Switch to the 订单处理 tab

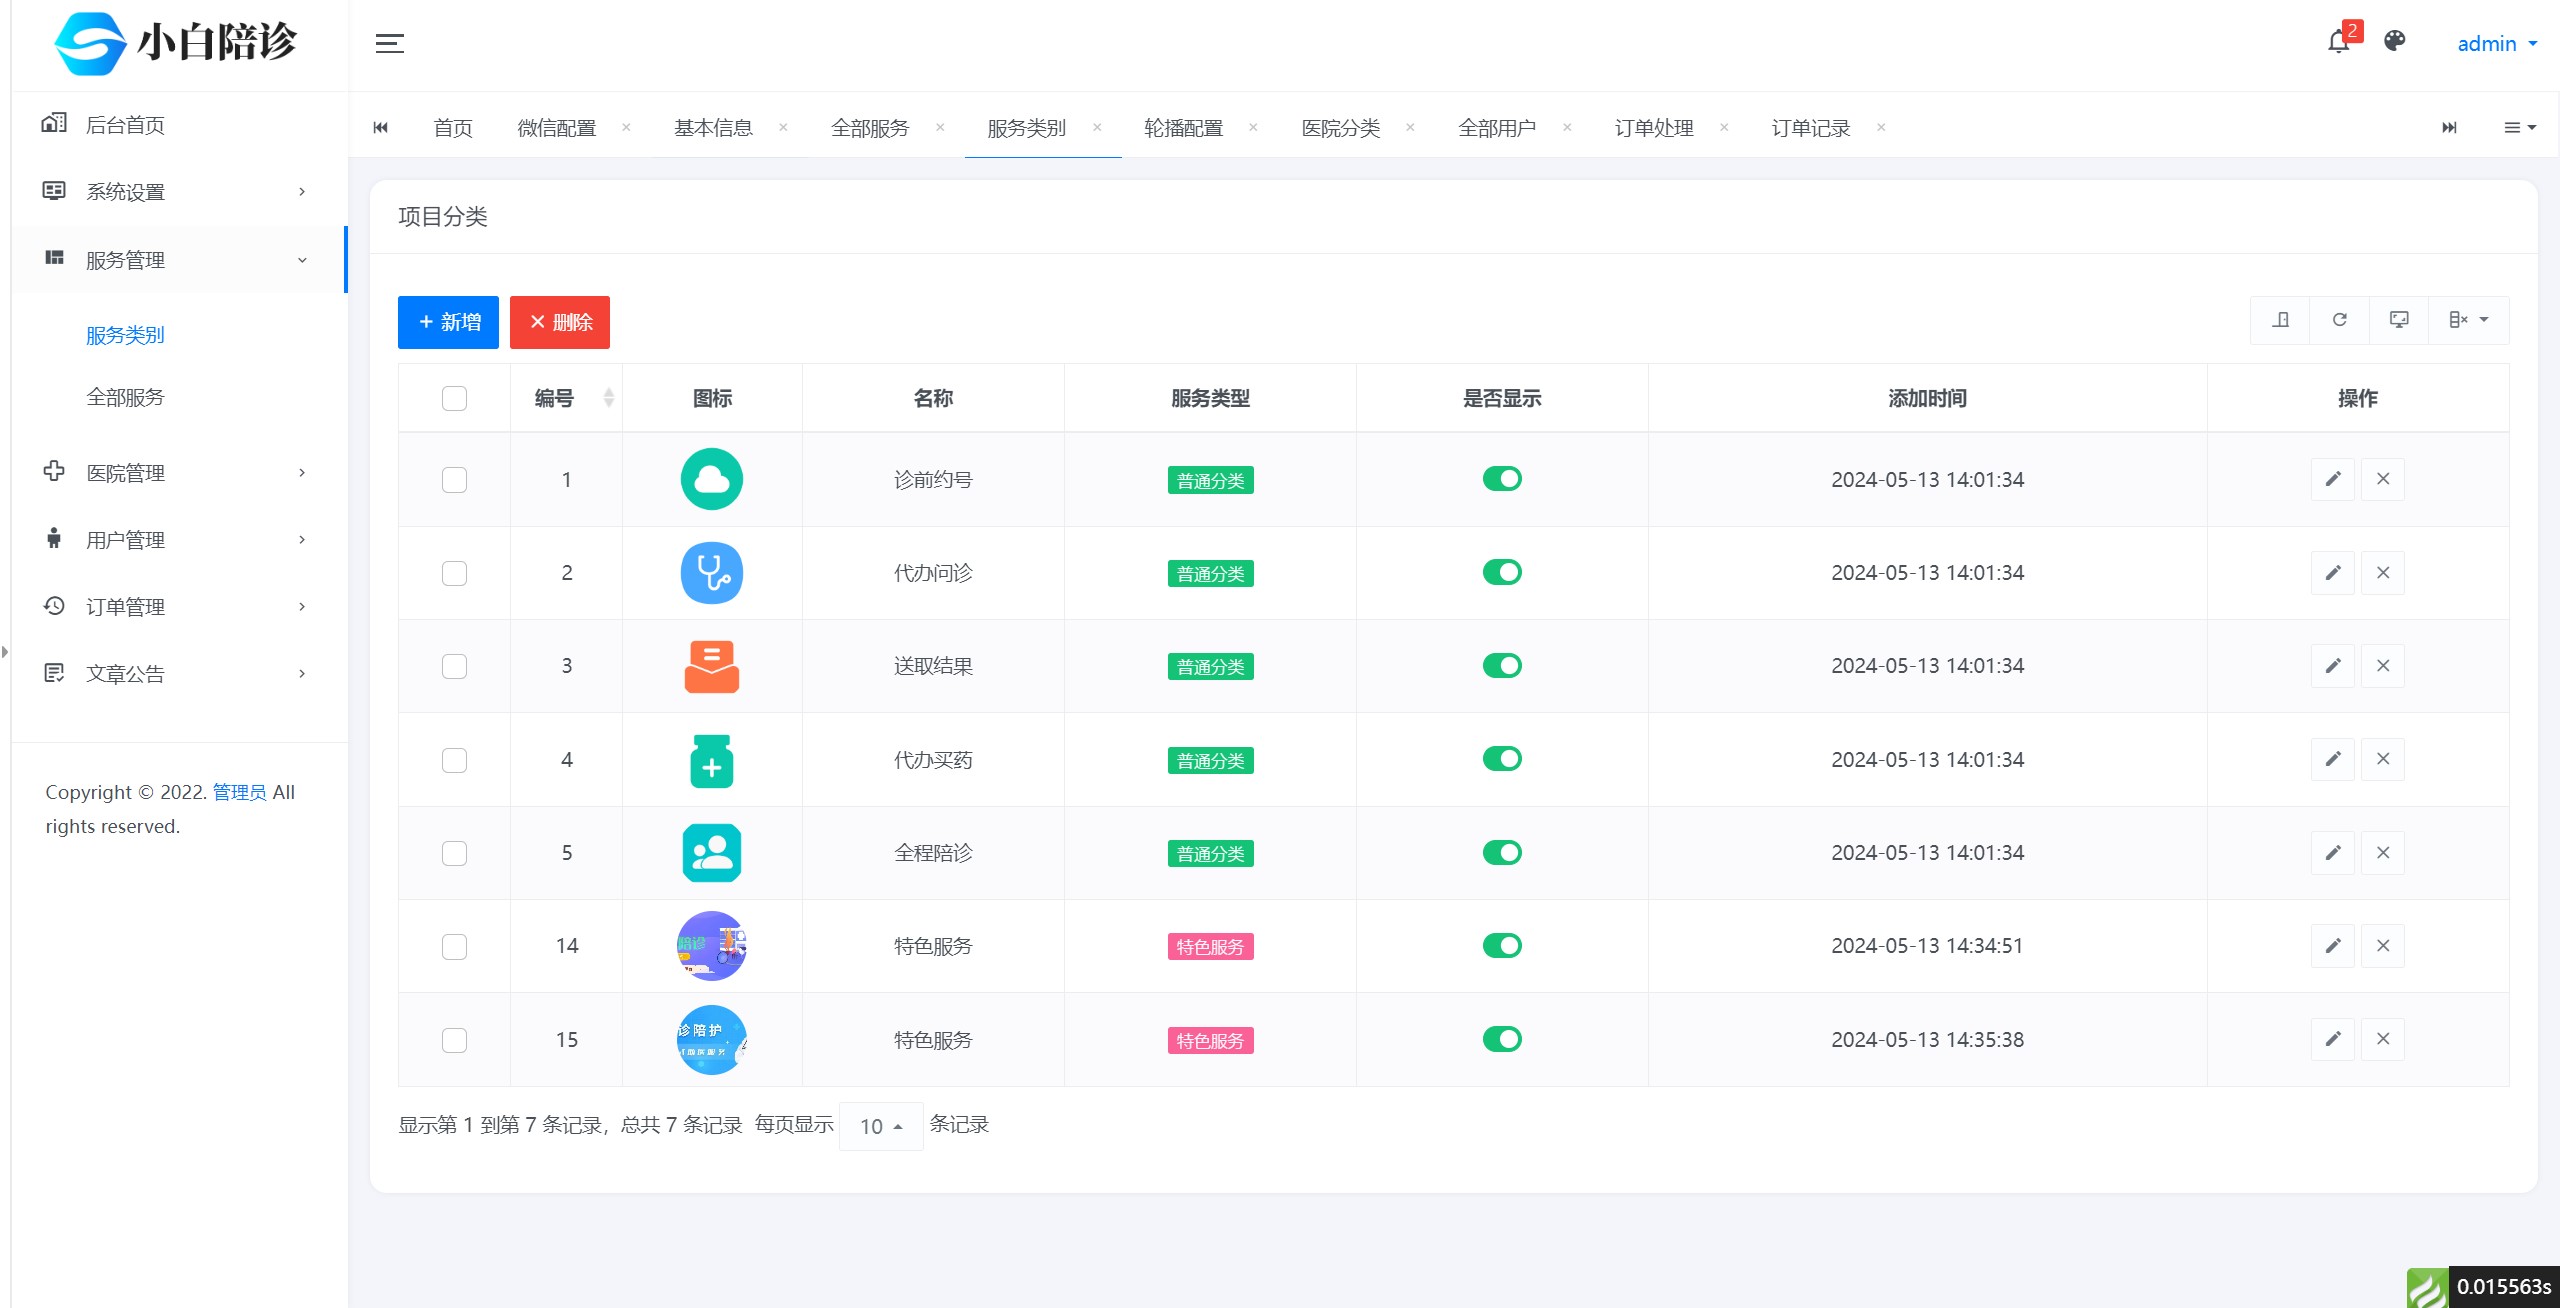tap(1654, 128)
